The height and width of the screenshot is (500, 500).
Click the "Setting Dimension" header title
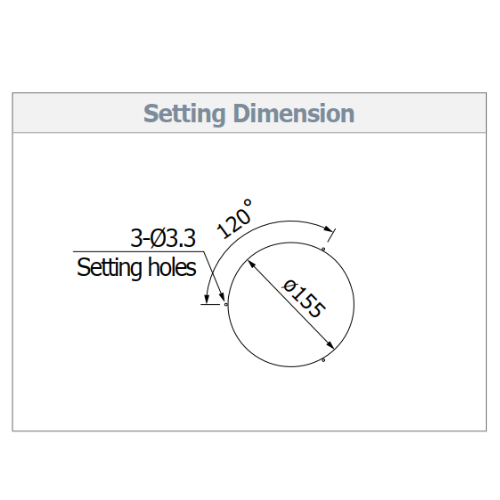point(249,114)
